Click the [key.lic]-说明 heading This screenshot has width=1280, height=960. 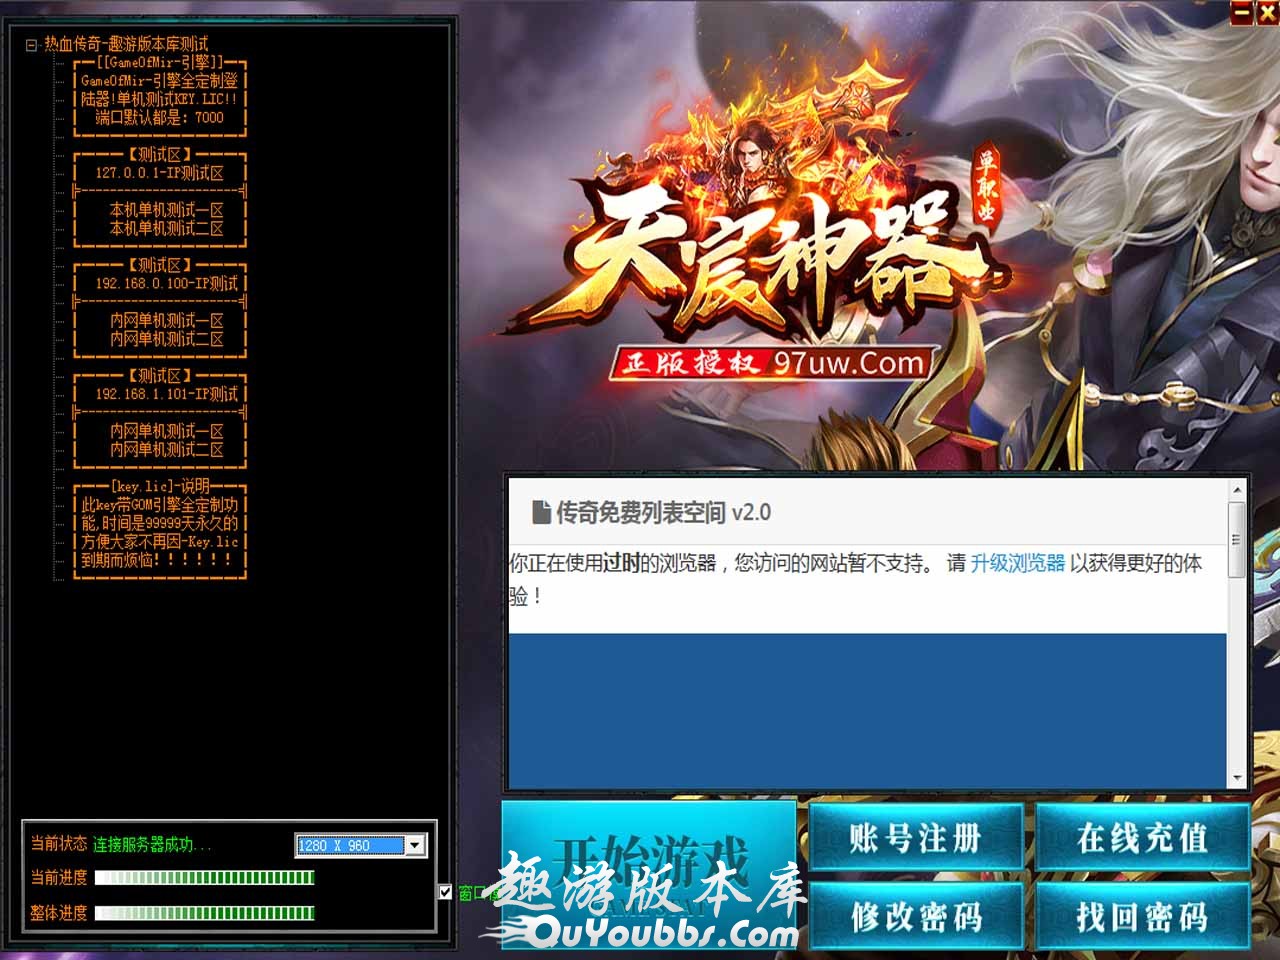(x=160, y=487)
